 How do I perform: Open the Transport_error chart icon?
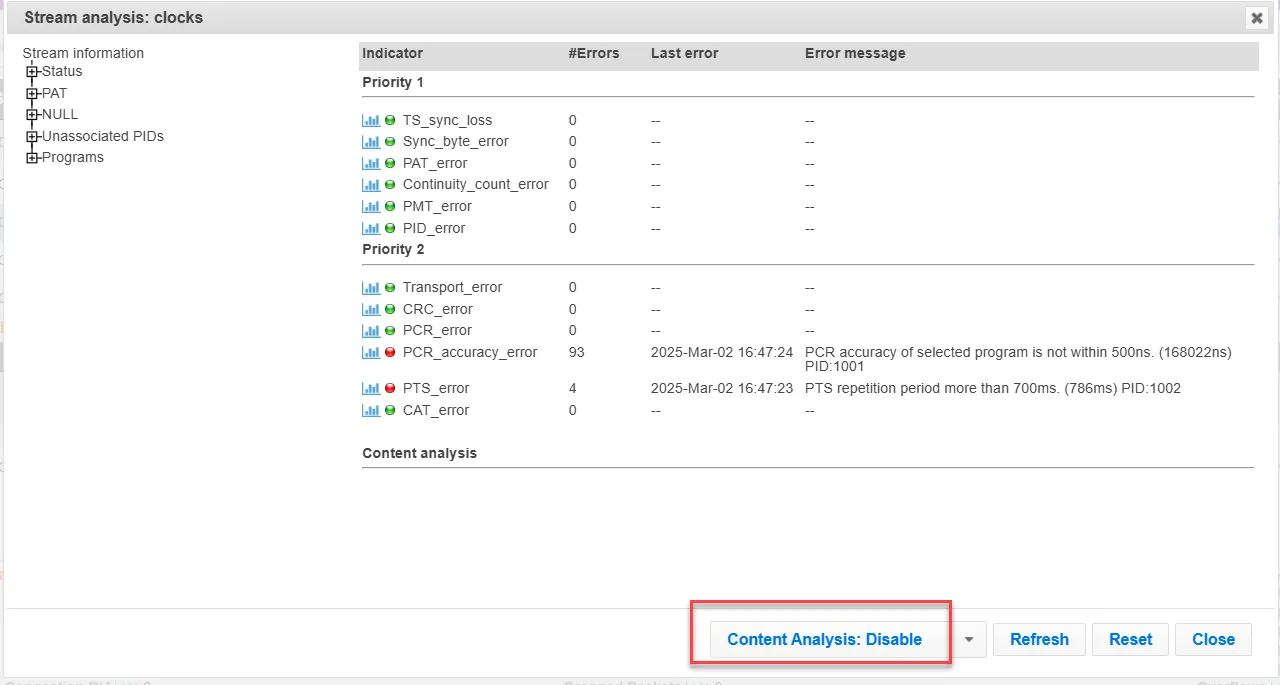(x=370, y=288)
